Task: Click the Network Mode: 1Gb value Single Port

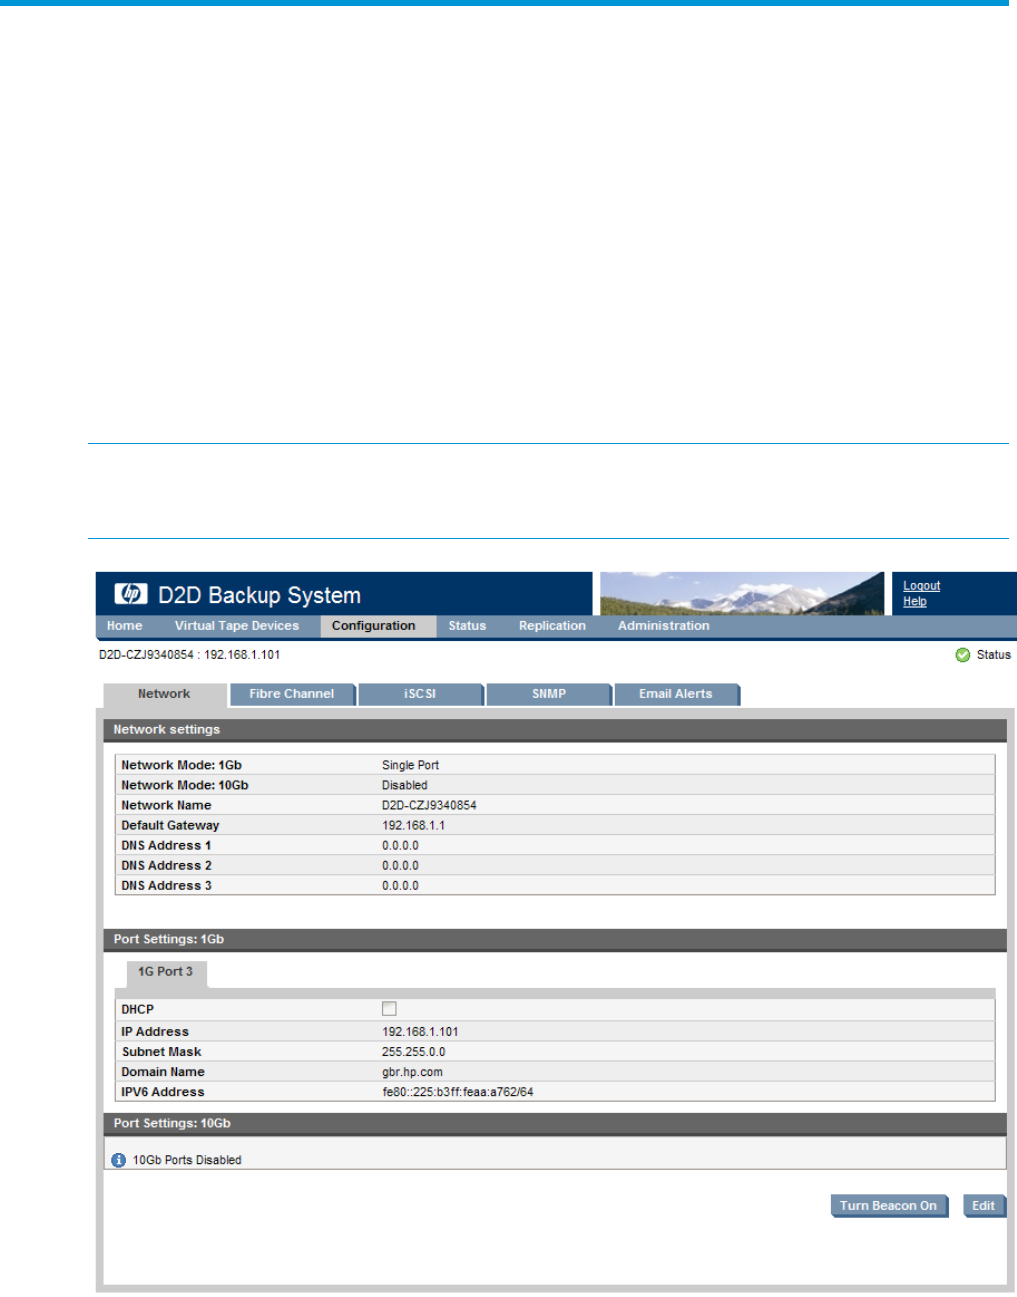Action: coord(410,766)
